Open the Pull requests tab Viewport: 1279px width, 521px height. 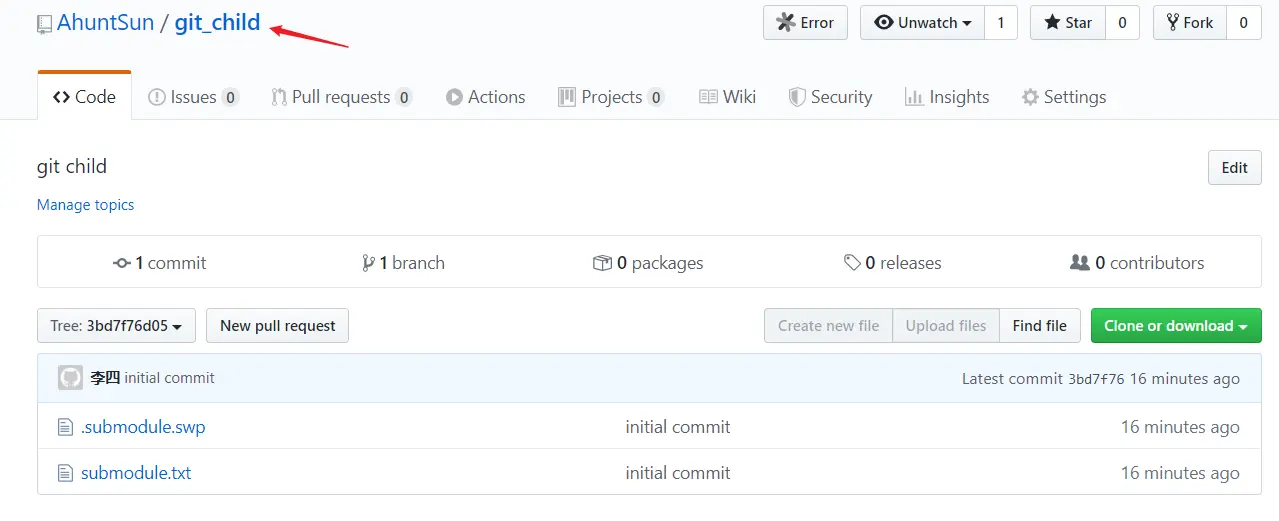(340, 97)
